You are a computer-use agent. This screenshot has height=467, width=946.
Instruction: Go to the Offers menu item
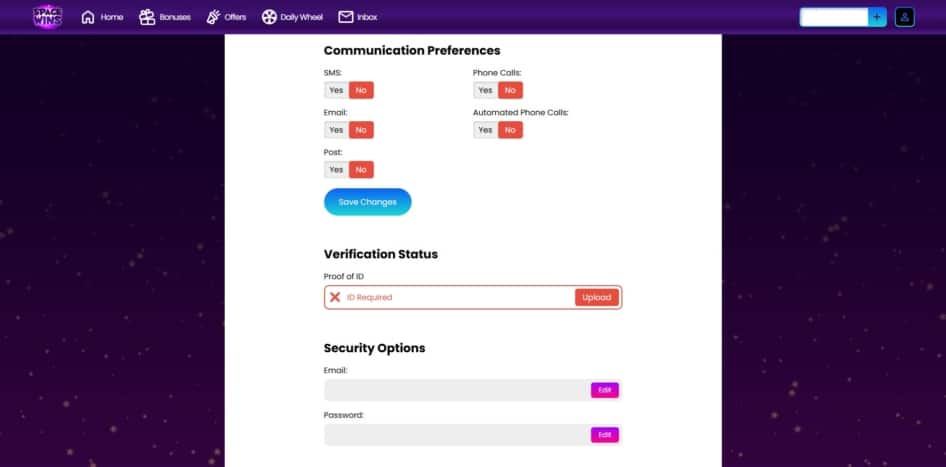click(x=226, y=17)
